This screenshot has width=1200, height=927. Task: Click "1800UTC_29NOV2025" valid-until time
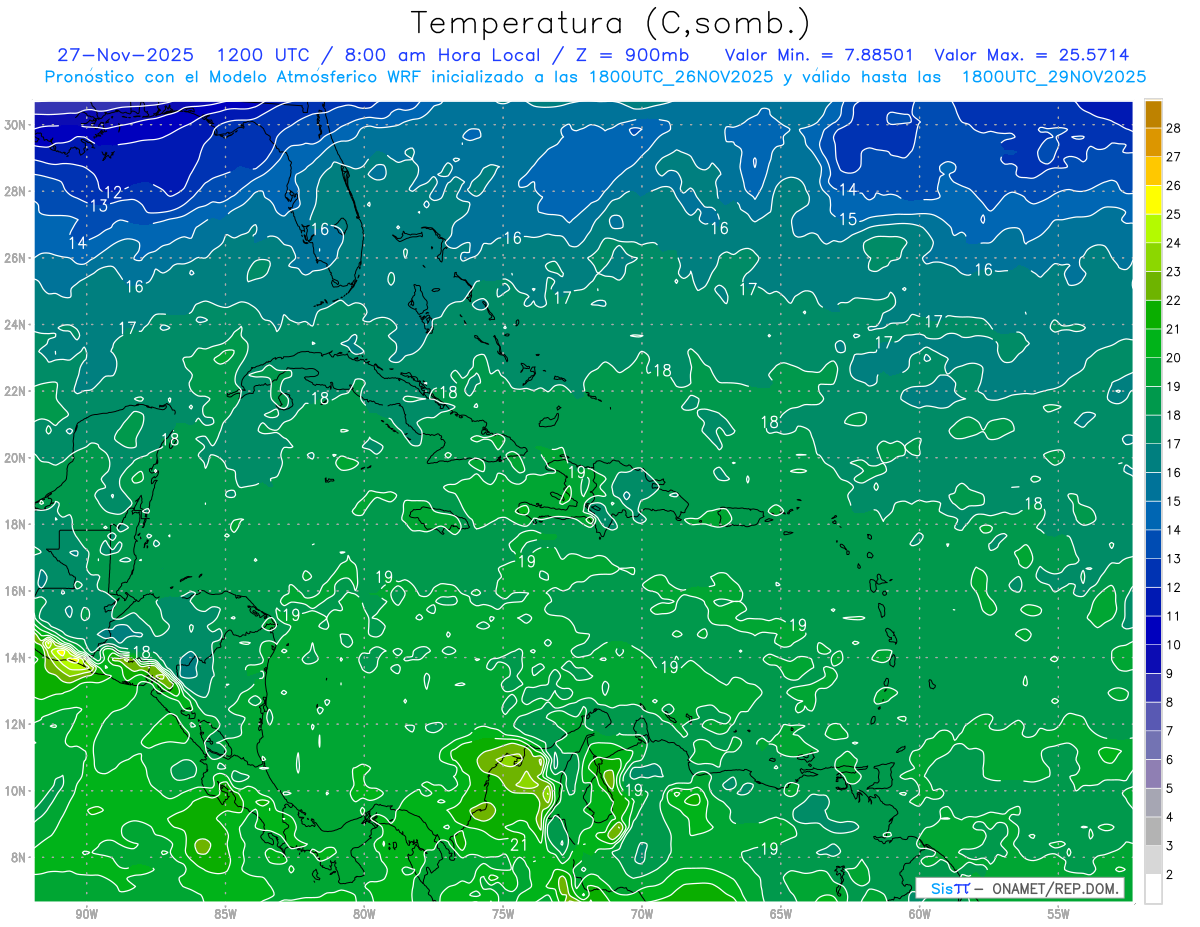coord(1053,77)
